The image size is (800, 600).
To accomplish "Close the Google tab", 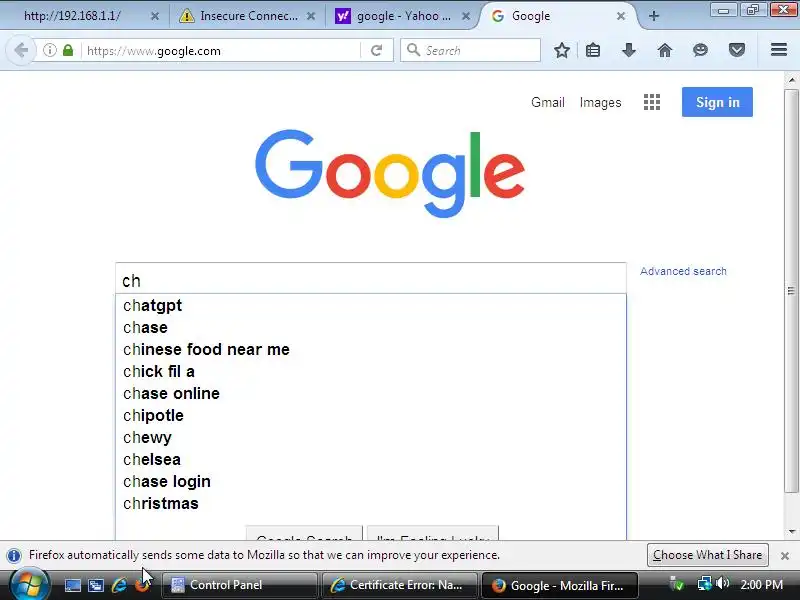I will pyautogui.click(x=621, y=16).
